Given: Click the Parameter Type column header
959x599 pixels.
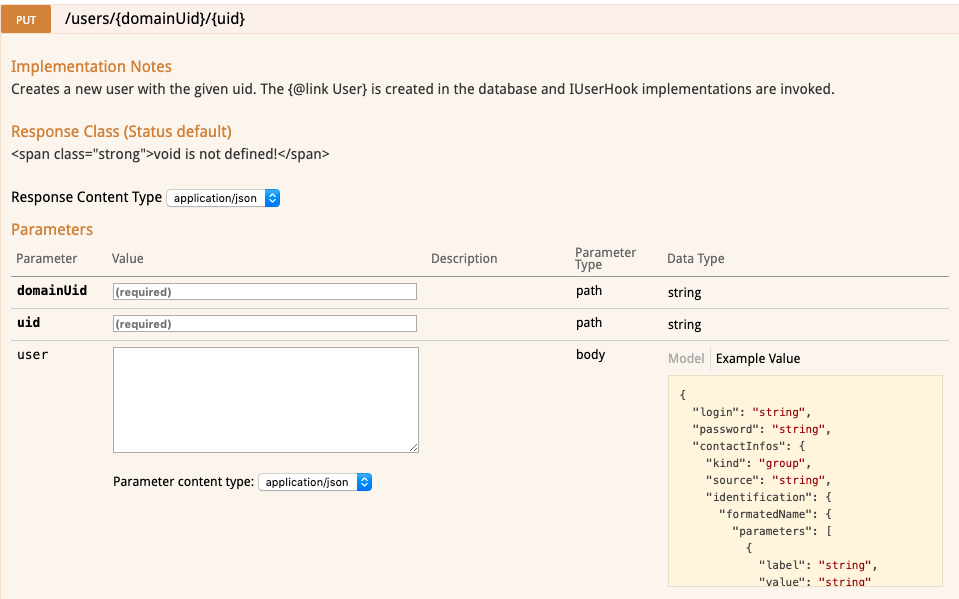Looking at the screenshot, I should 605,259.
